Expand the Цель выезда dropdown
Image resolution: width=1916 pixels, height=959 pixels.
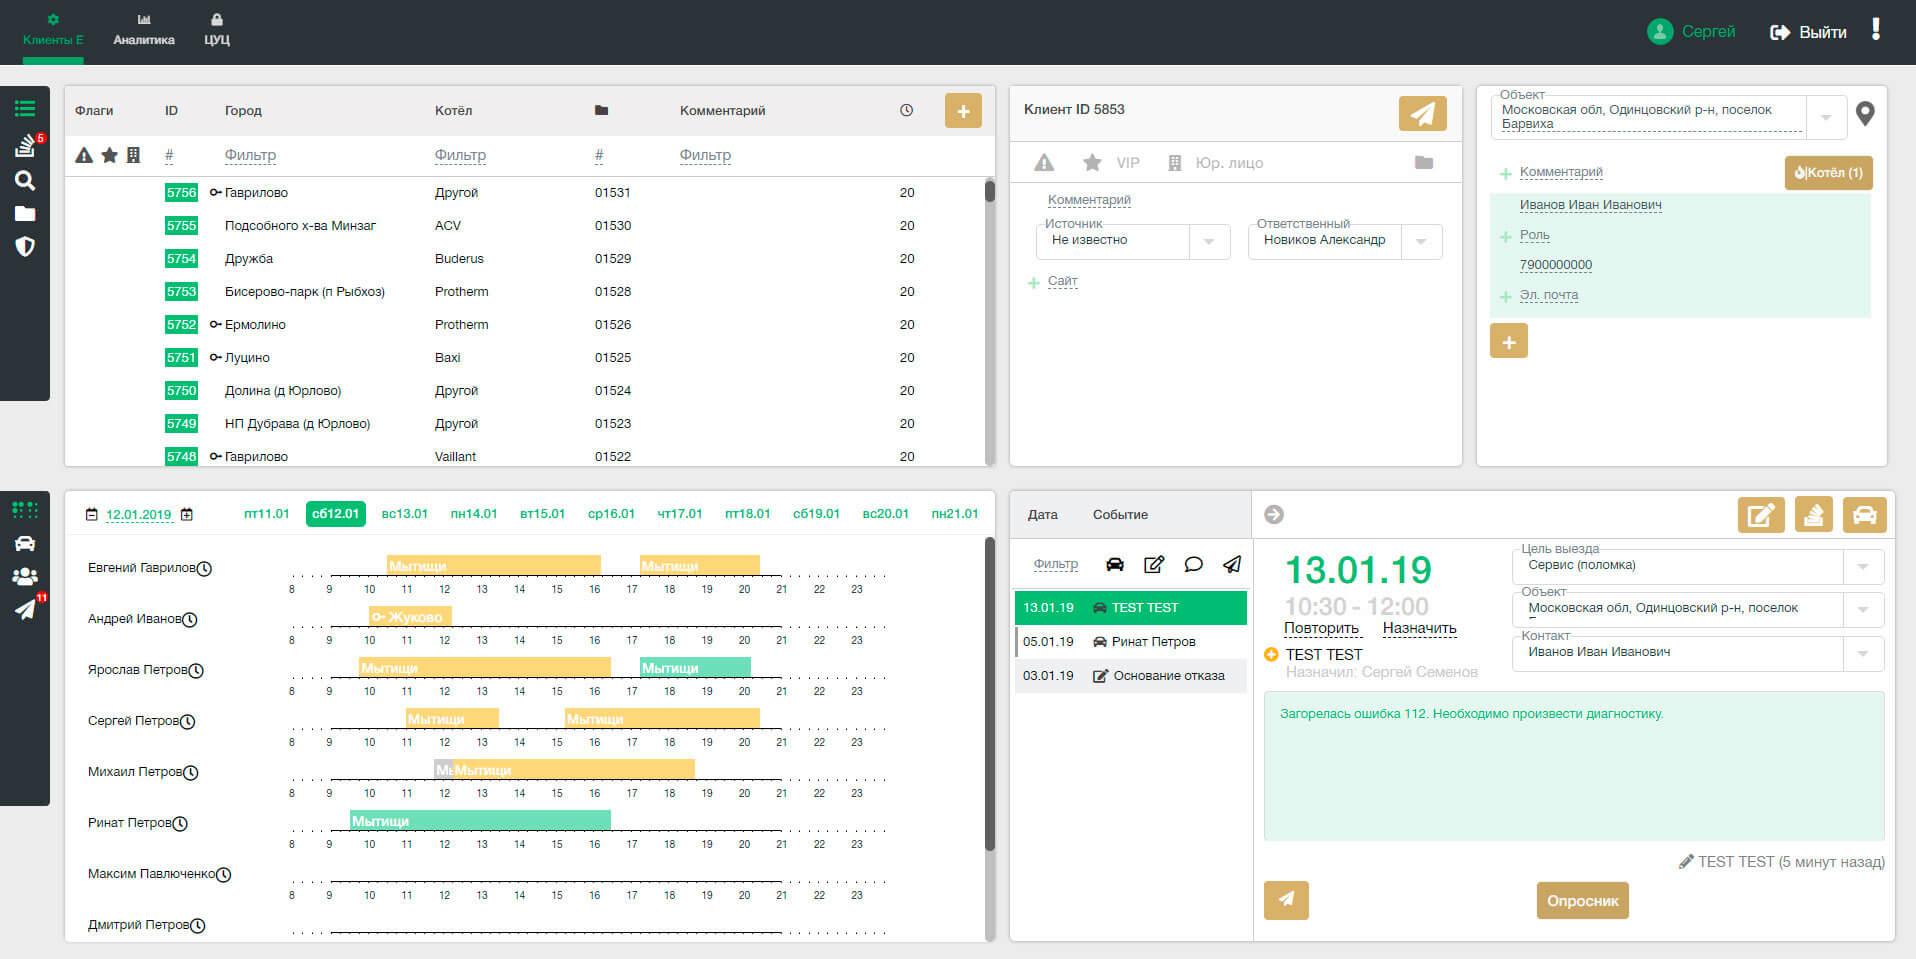1862,567
